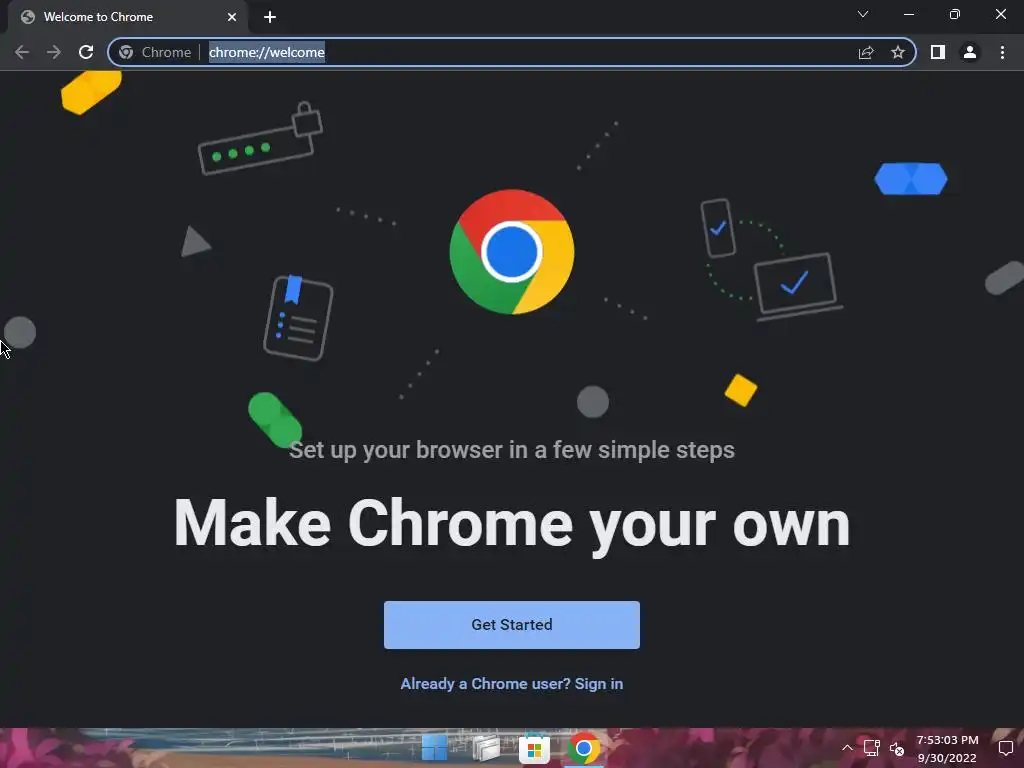The image size is (1024, 768).
Task: Expand the tab search chevron
Action: tap(863, 14)
